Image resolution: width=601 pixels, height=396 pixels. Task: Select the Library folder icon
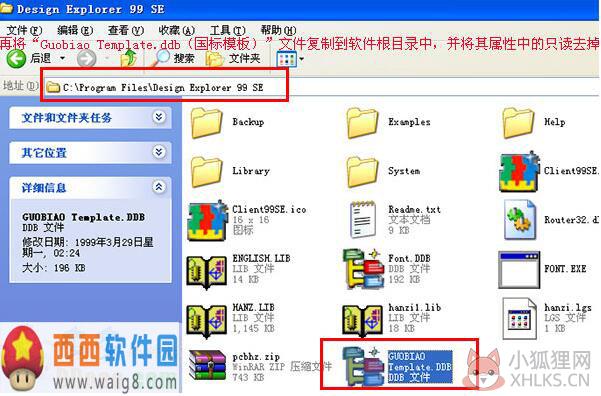[207, 171]
